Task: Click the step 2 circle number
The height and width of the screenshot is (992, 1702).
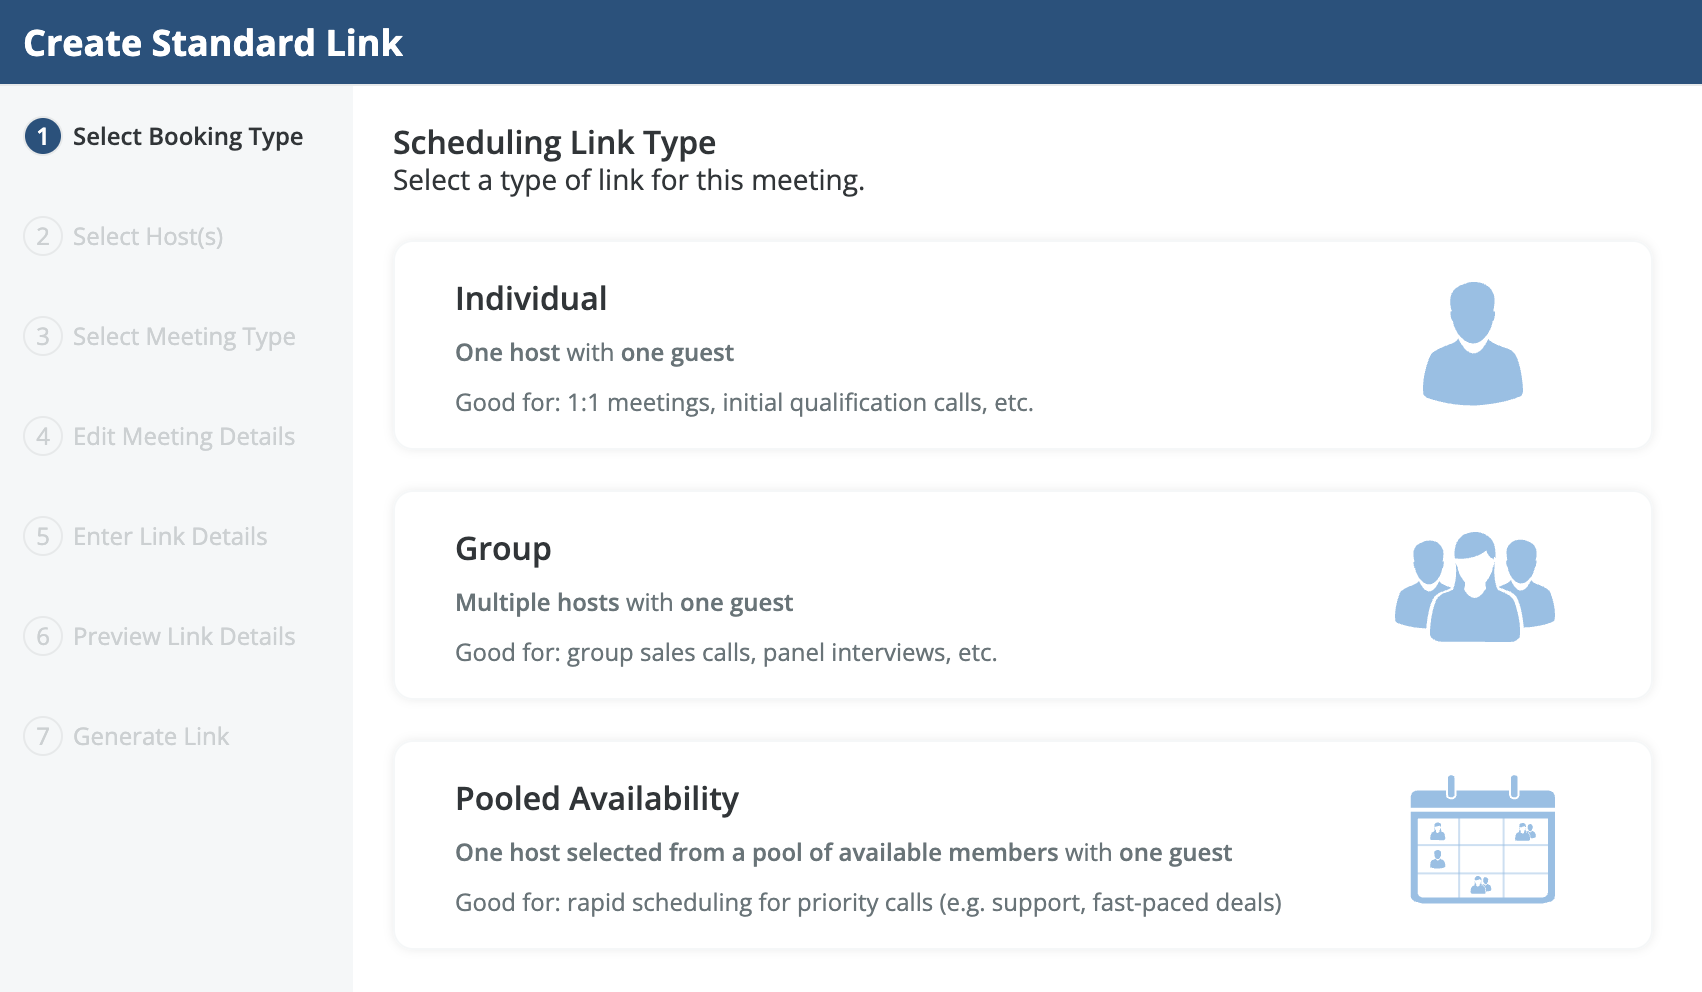Action: coord(43,237)
